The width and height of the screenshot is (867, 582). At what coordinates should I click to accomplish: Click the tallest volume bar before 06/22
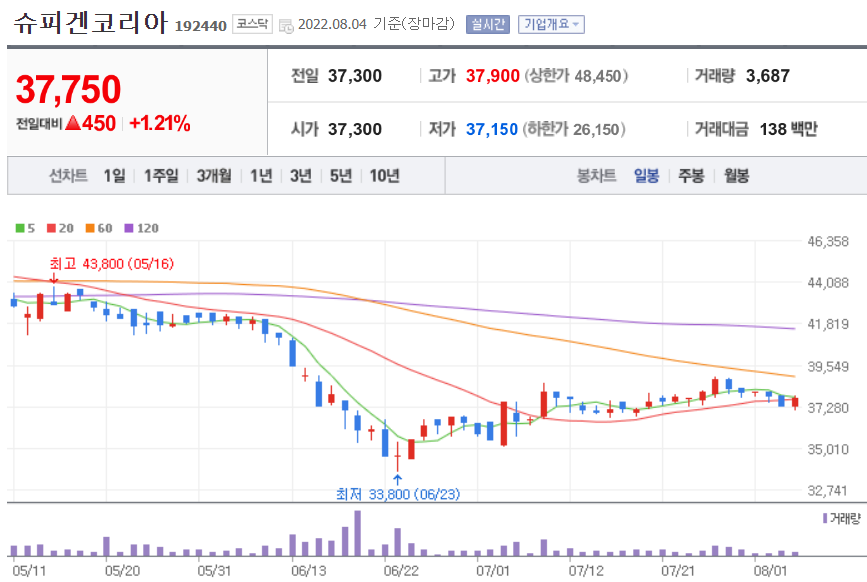point(357,533)
